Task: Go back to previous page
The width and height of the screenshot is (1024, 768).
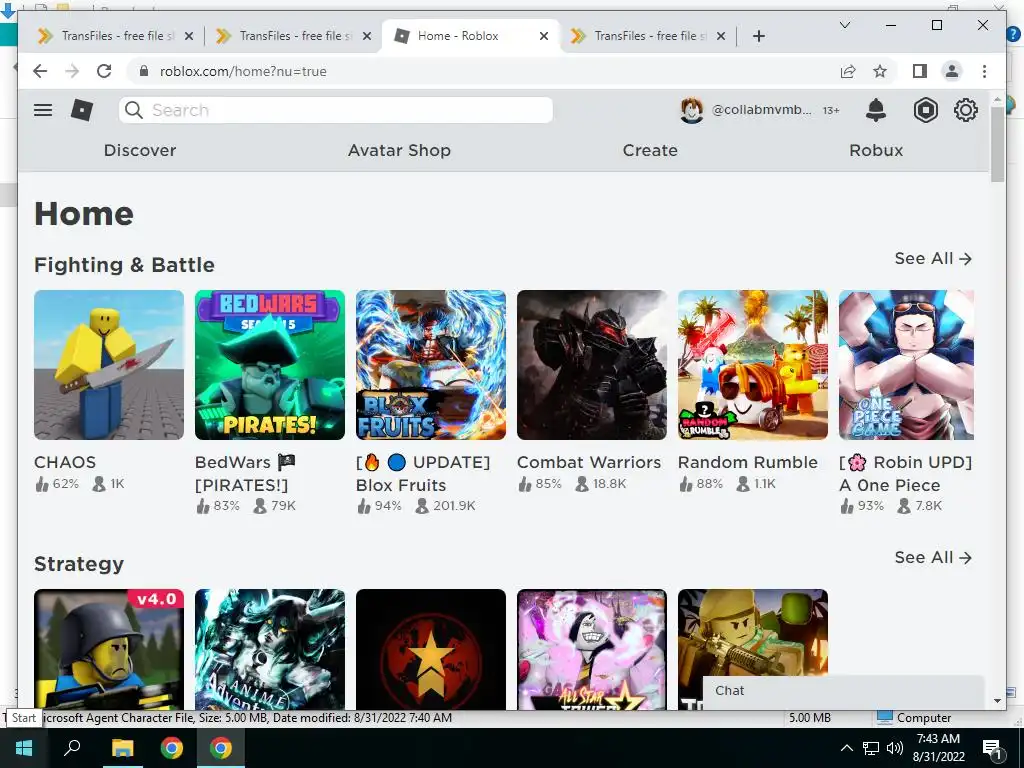Action: pos(40,71)
